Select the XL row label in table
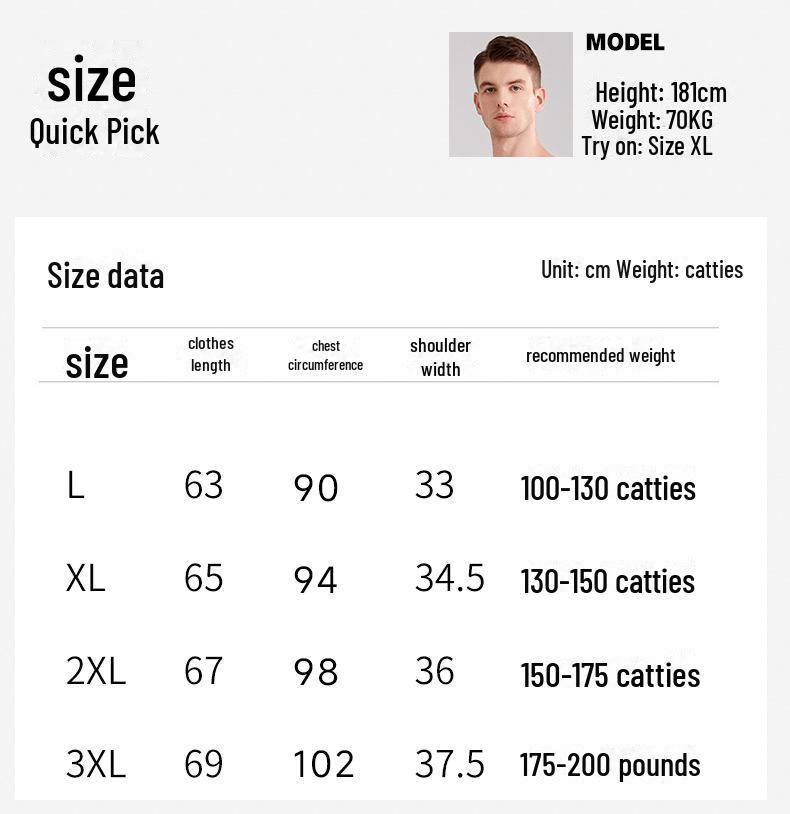The height and width of the screenshot is (814, 790). point(85,579)
